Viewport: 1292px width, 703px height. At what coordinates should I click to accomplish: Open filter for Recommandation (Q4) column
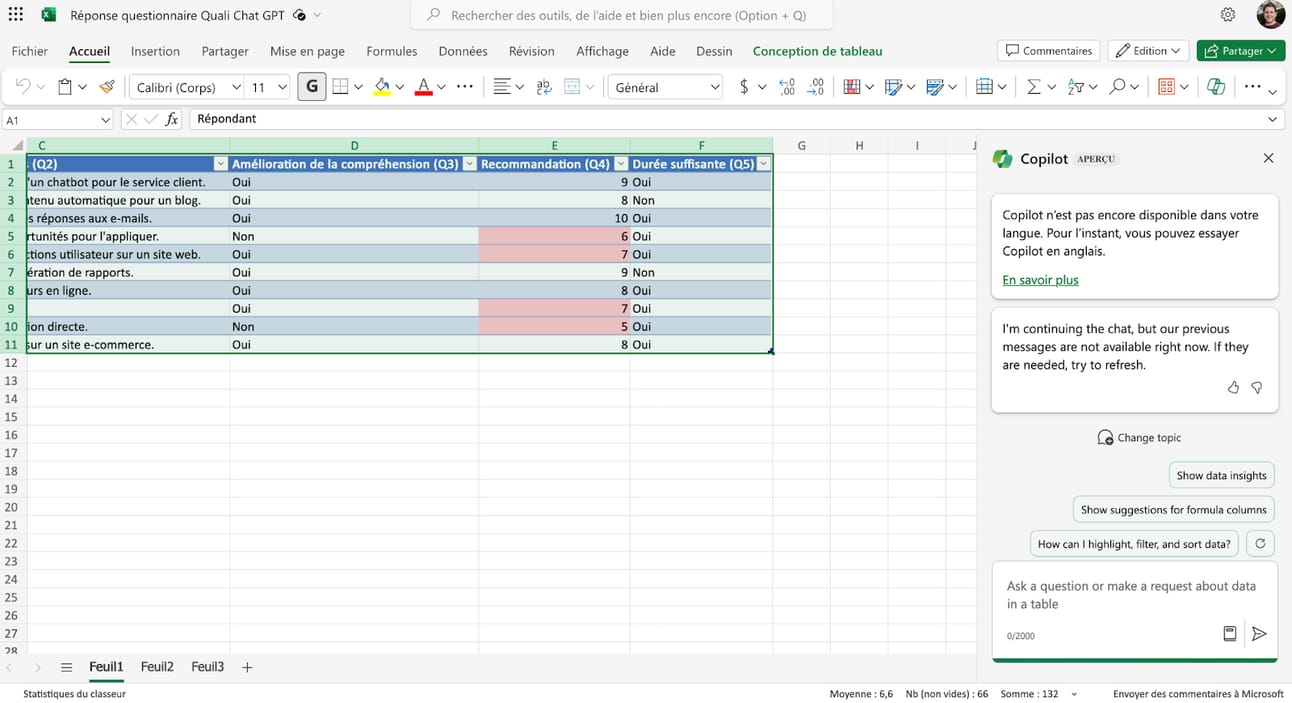click(621, 164)
